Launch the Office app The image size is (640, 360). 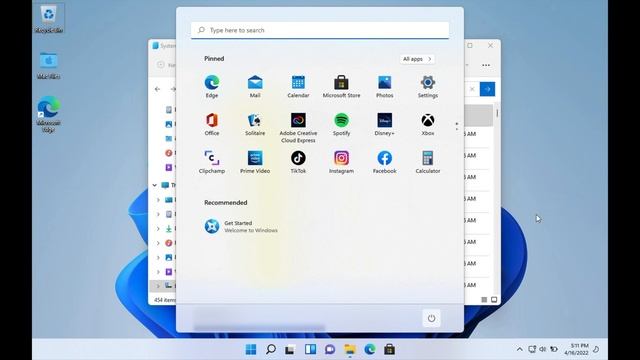(211, 124)
